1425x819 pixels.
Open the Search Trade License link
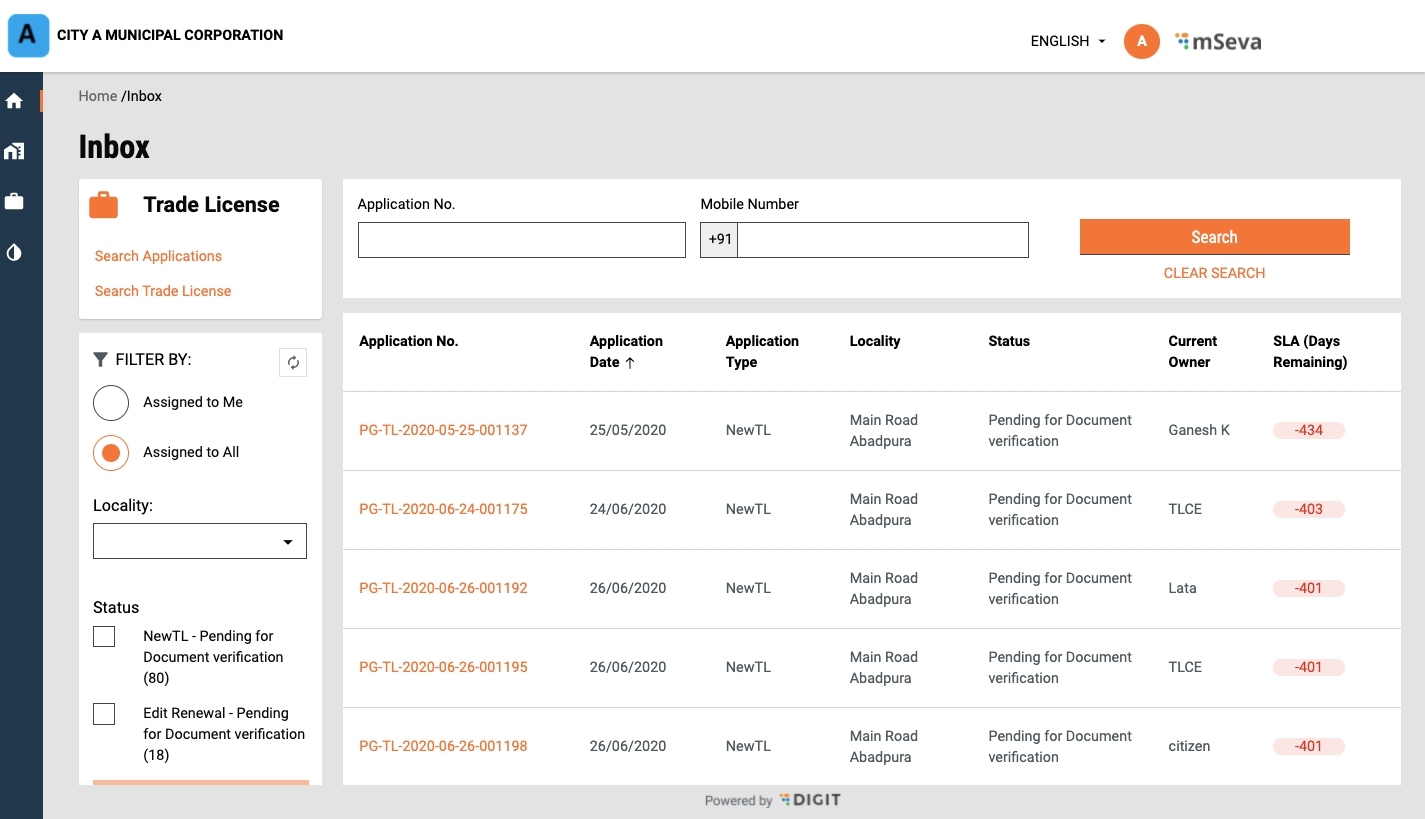tap(163, 291)
